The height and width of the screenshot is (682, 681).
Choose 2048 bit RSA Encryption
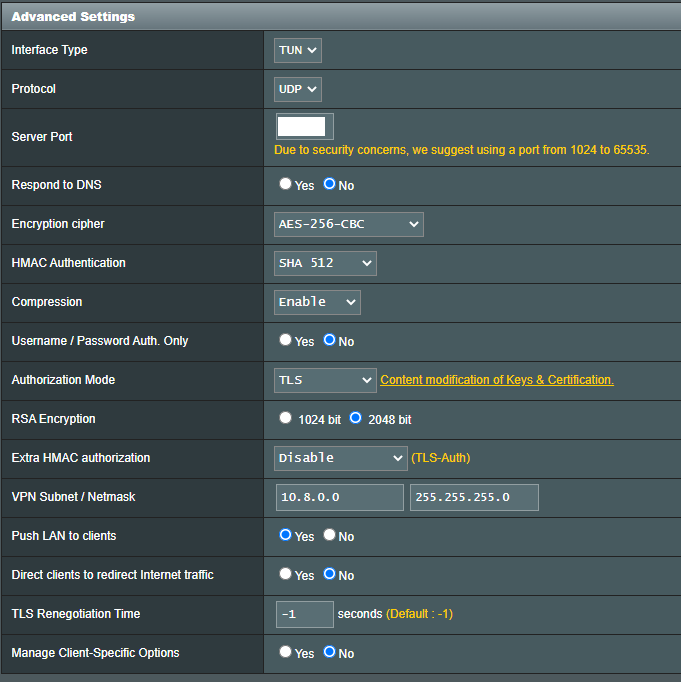pyautogui.click(x=355, y=418)
